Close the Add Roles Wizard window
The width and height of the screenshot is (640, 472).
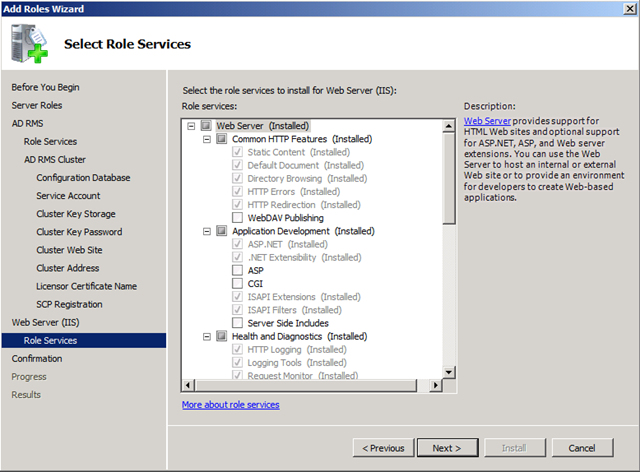(630, 9)
